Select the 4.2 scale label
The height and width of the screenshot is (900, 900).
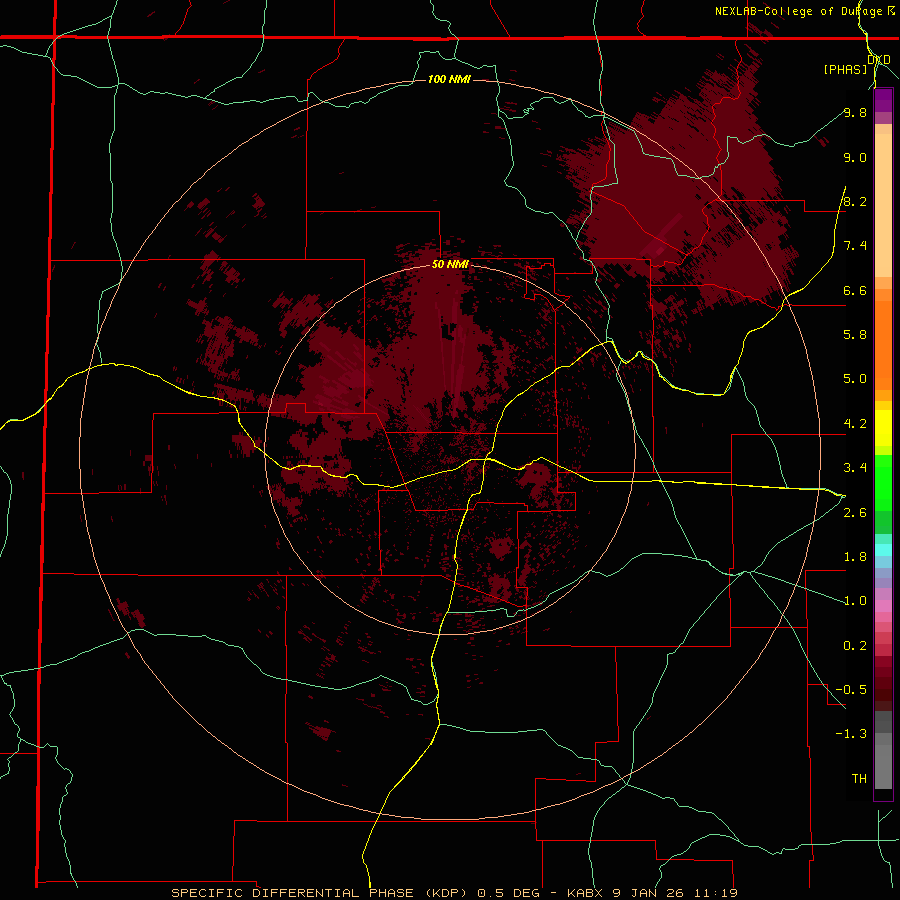855,424
